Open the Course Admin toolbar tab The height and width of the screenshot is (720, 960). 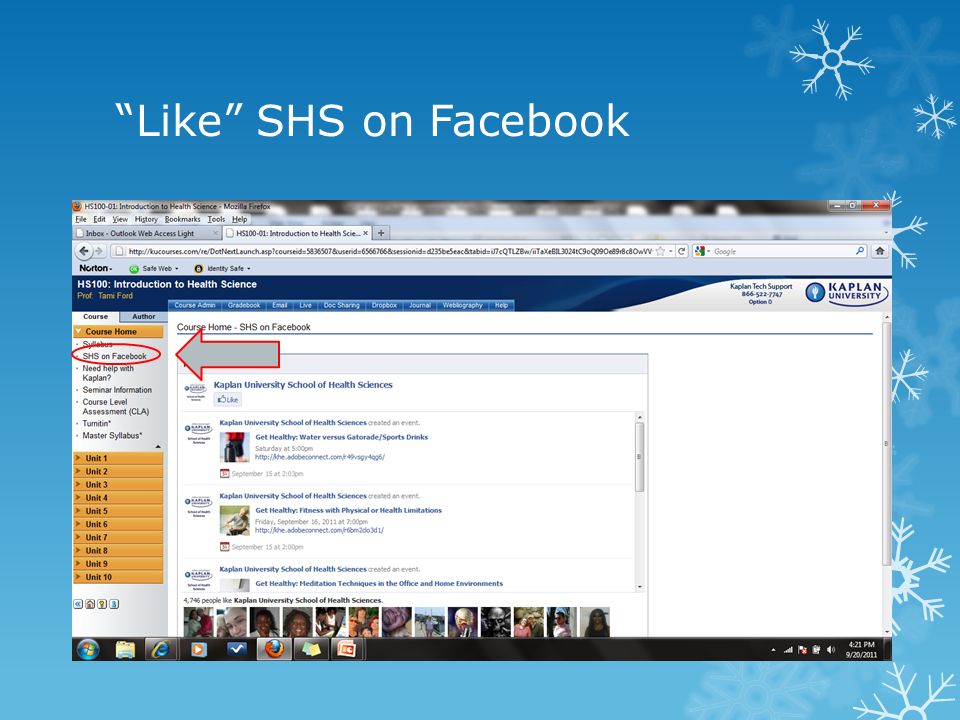tap(195, 305)
